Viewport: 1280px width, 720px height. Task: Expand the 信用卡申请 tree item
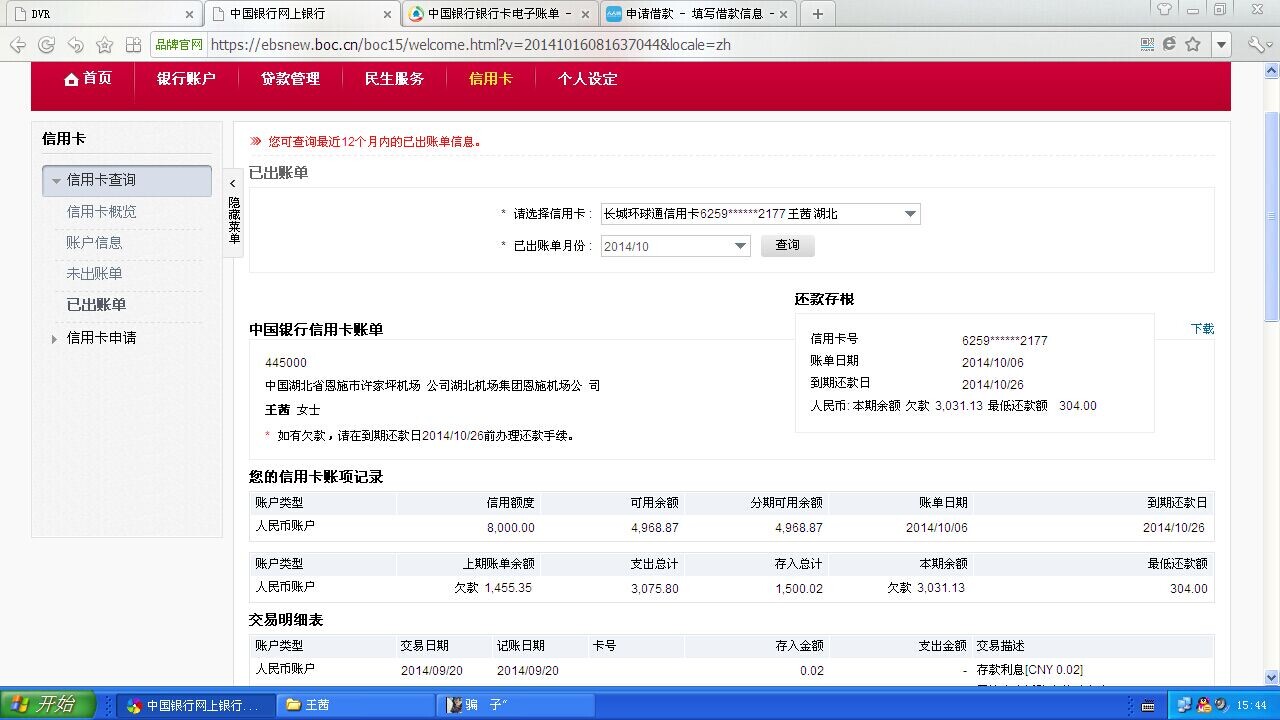pos(55,339)
